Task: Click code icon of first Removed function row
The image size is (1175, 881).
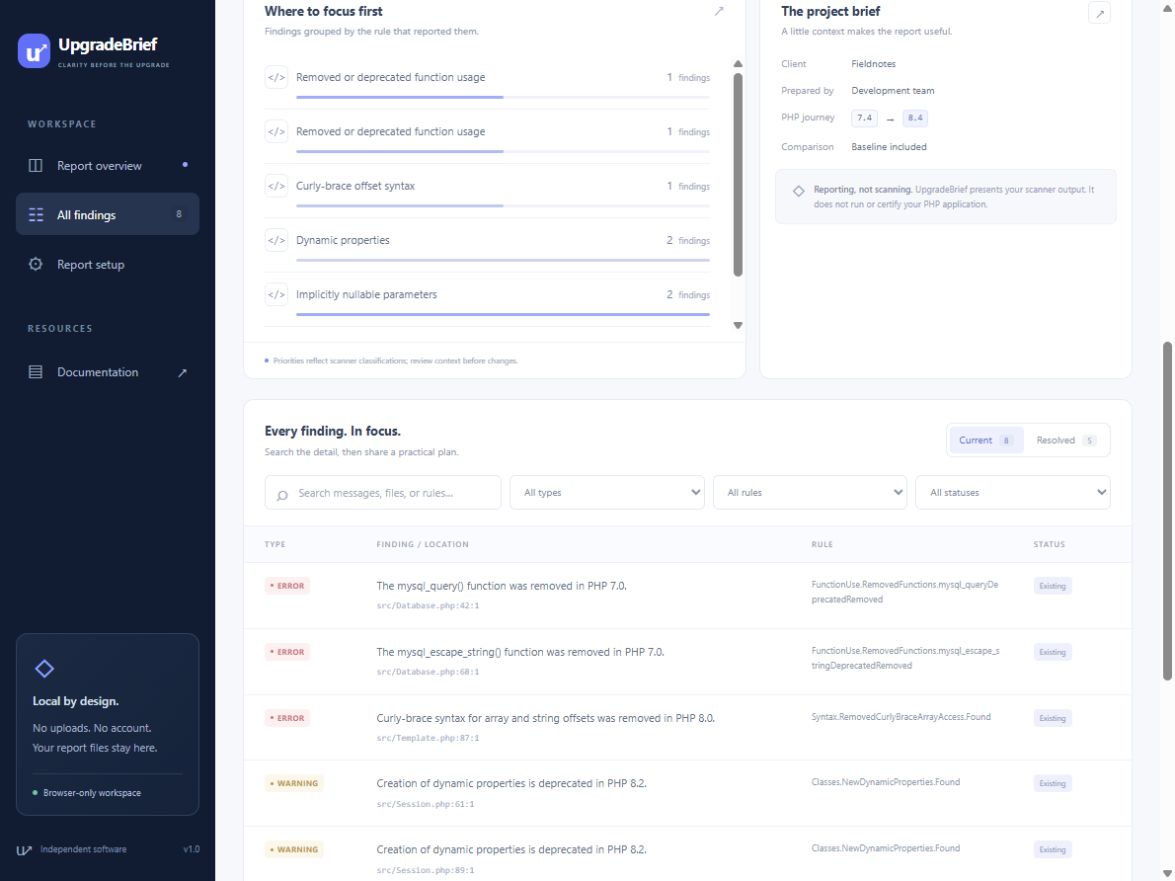Action: click(x=277, y=77)
